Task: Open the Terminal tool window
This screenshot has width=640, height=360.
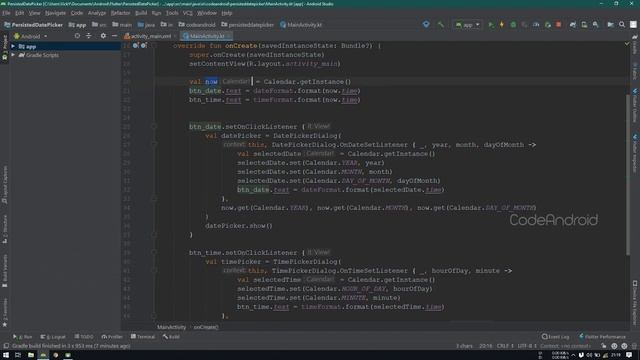Action: [143, 337]
